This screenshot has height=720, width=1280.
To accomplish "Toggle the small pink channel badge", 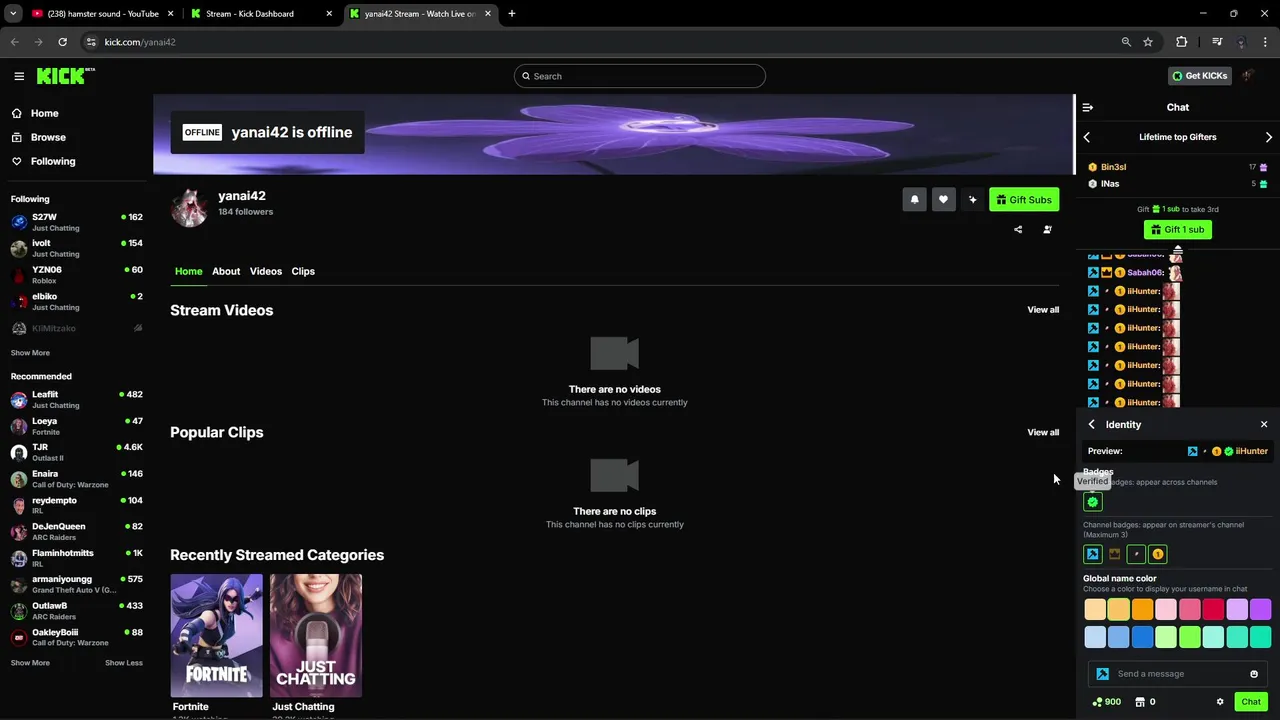I will tap(1136, 554).
